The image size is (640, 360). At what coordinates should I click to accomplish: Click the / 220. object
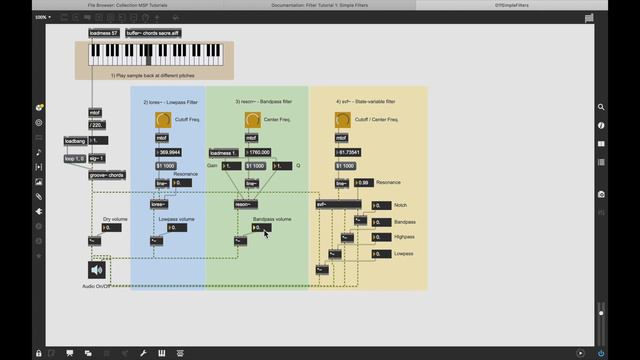click(97, 125)
